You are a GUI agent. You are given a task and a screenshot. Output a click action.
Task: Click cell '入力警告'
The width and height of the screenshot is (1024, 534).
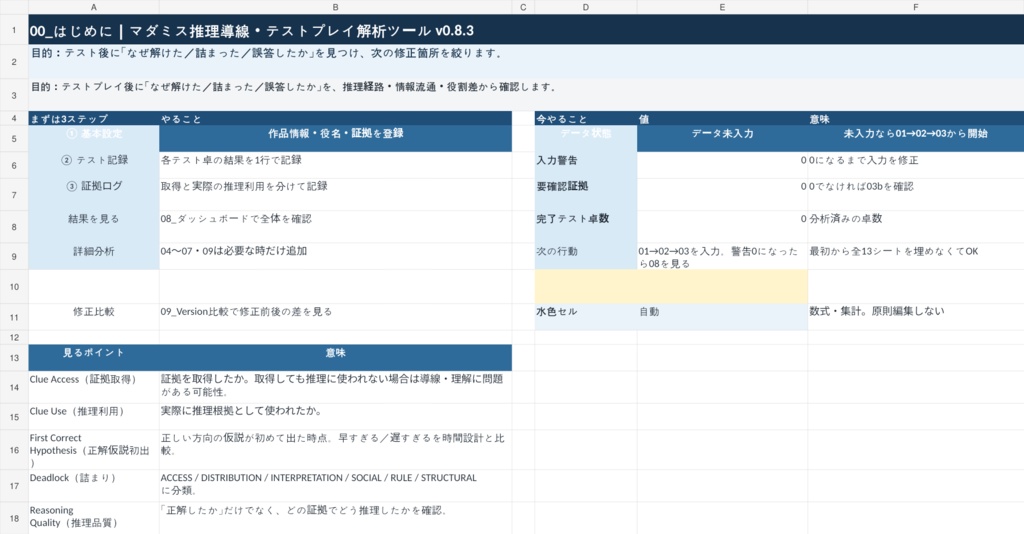point(586,165)
